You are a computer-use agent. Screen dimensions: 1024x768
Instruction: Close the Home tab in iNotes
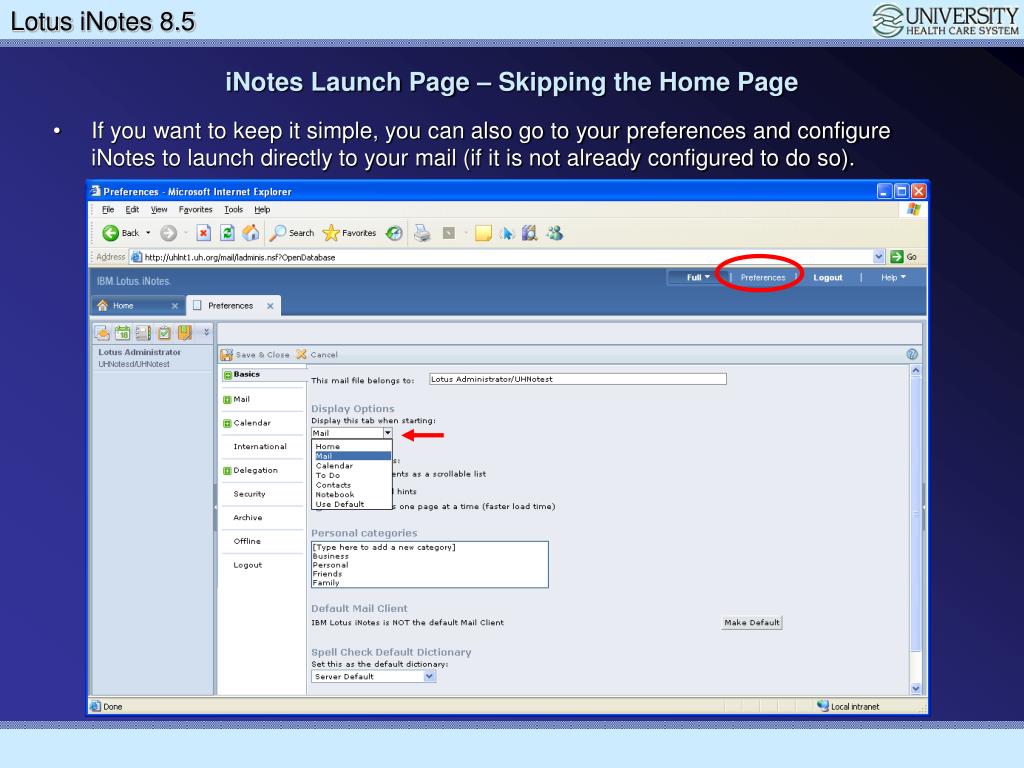coord(174,306)
